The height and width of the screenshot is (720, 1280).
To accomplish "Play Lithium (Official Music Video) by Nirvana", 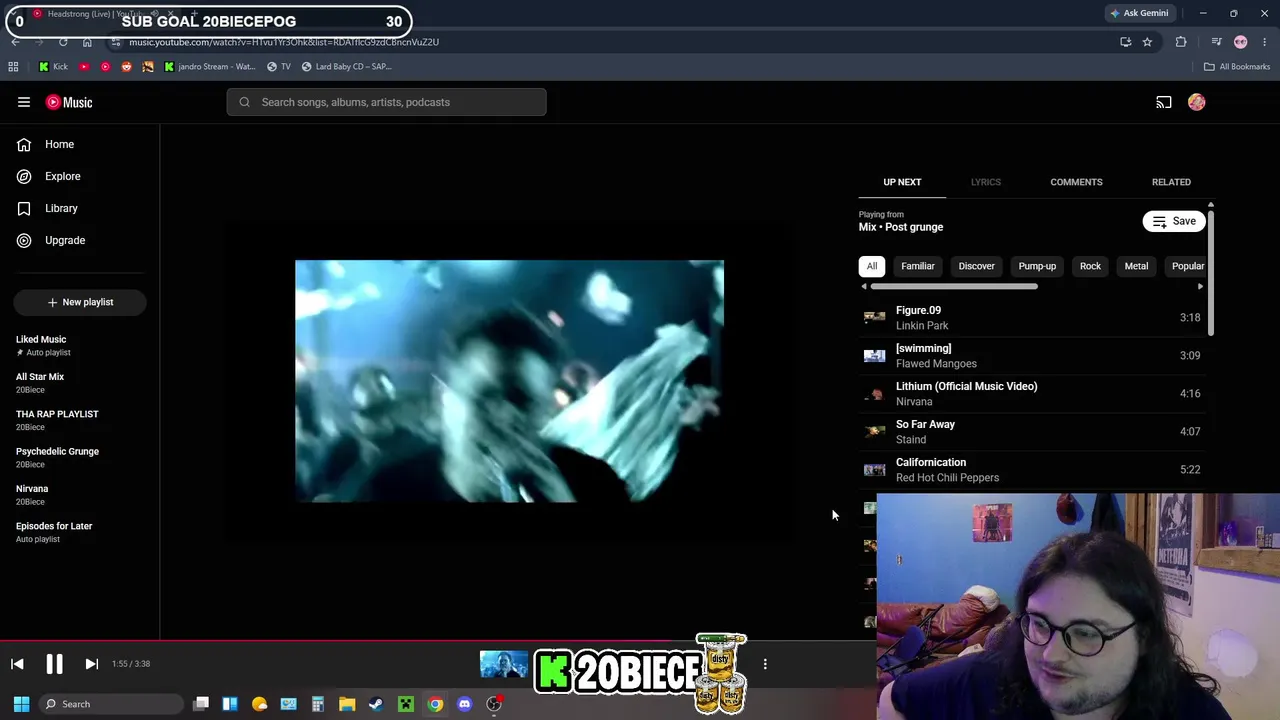I will (x=1032, y=394).
